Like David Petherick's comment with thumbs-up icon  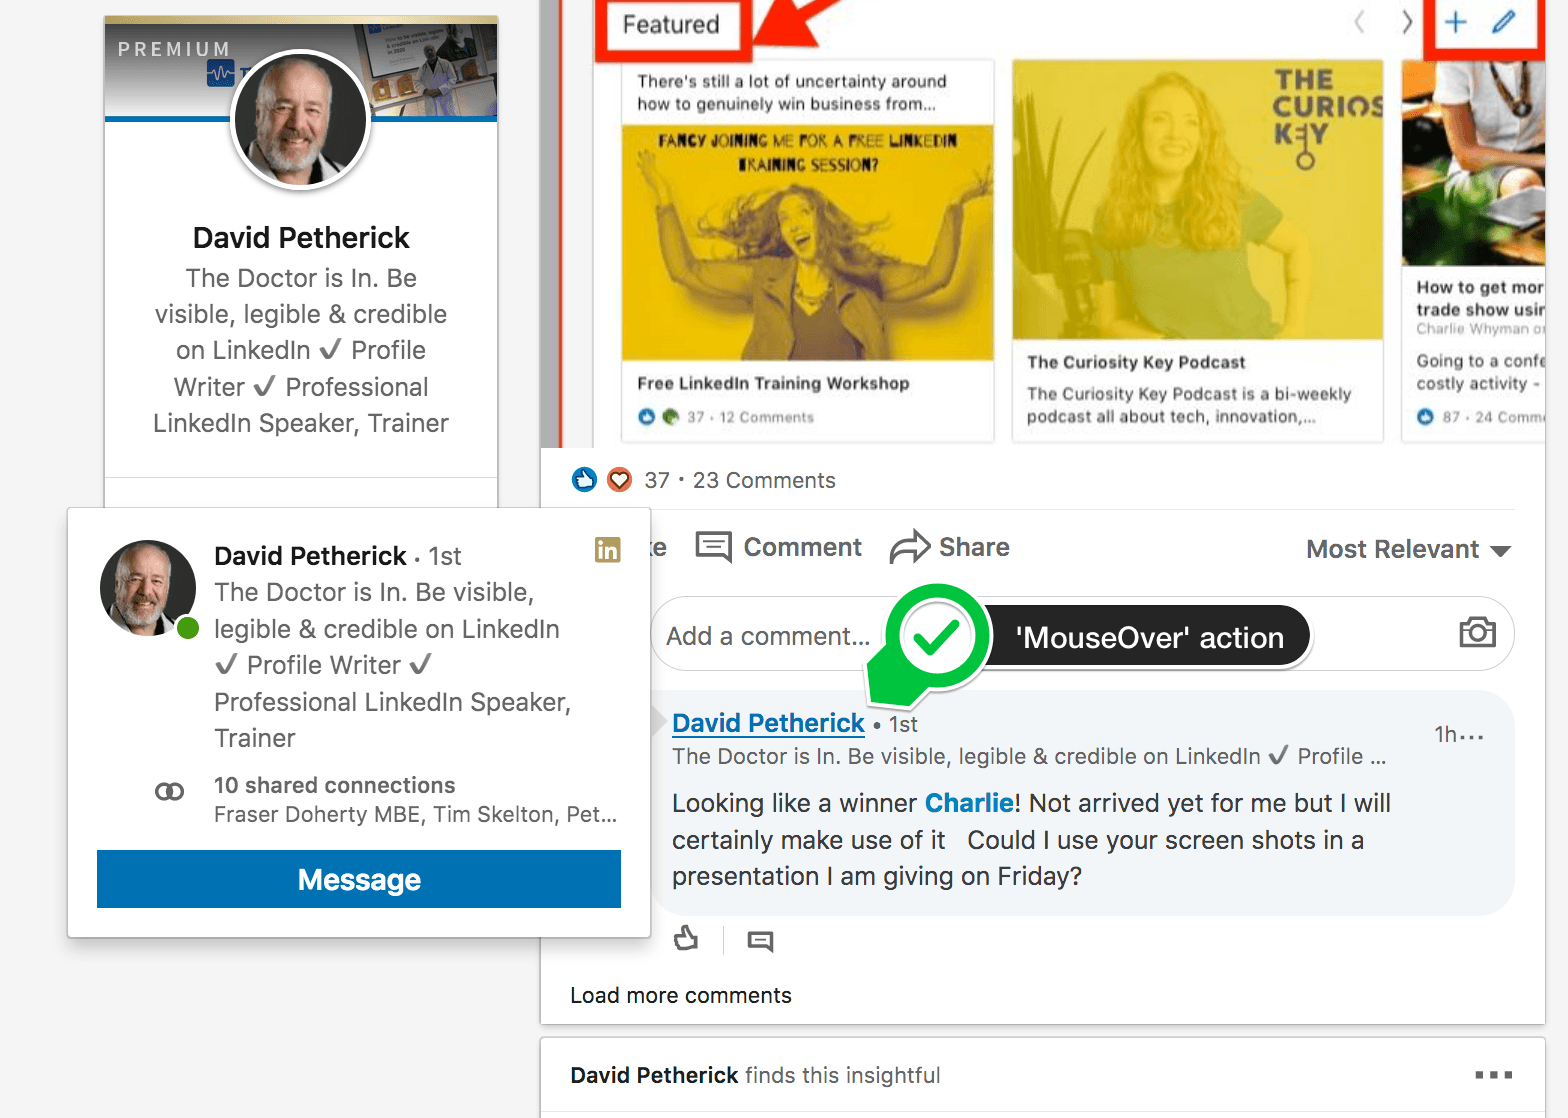tap(686, 939)
